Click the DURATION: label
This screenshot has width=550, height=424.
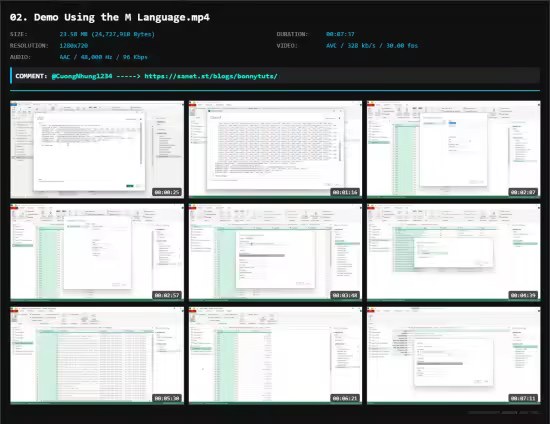292,34
